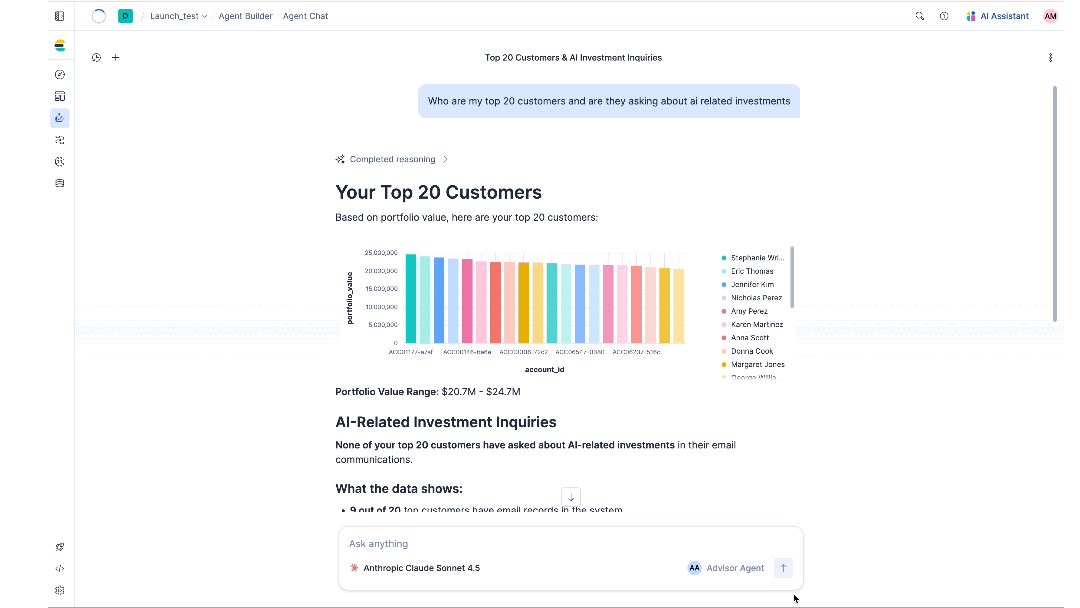Open settings via the gear icon
1080x608 pixels.
(59, 590)
